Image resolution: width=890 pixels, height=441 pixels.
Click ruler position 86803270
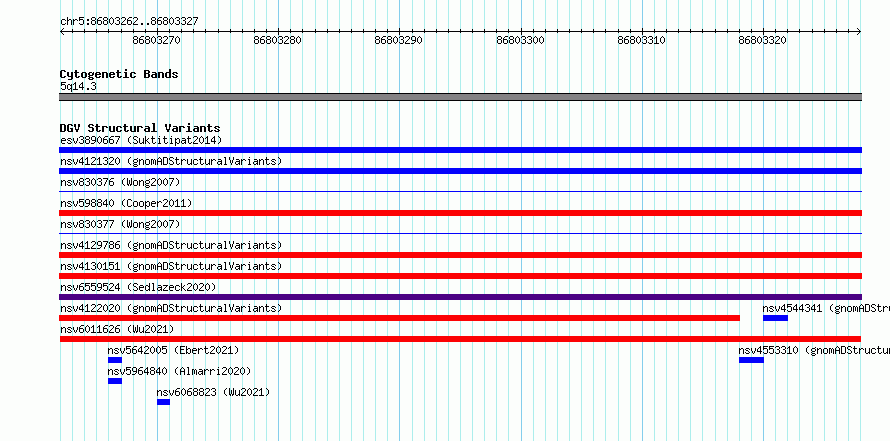tap(157, 41)
